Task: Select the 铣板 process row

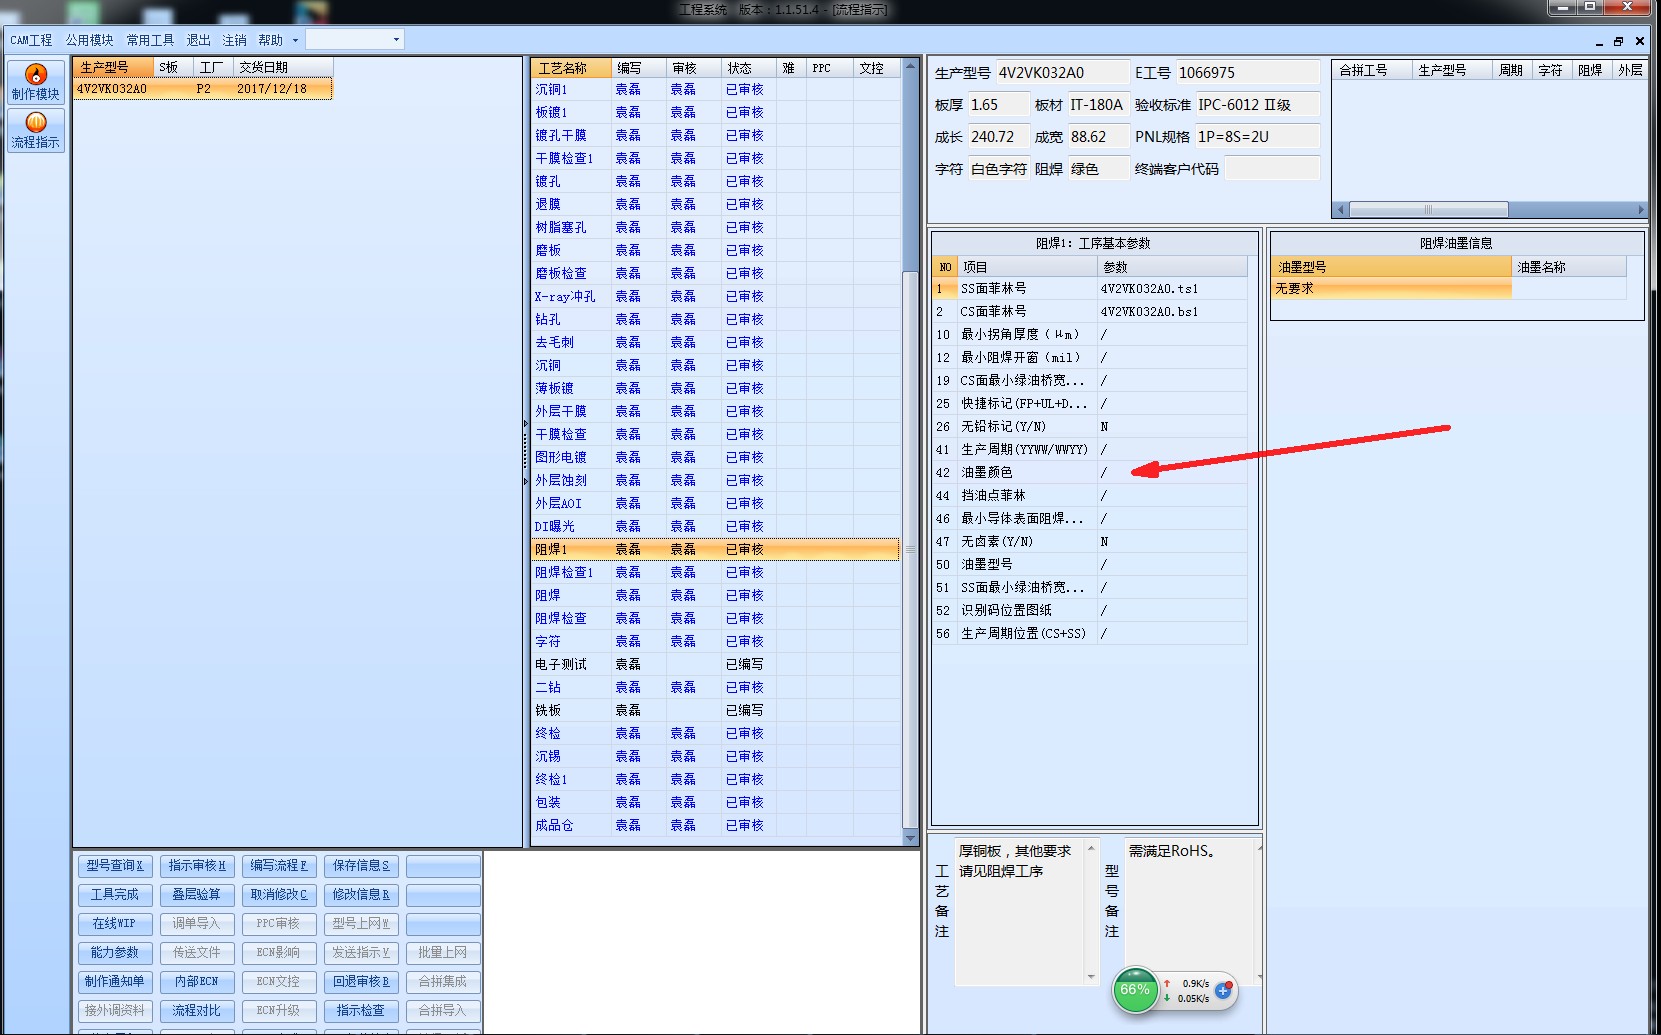Action: click(x=715, y=710)
